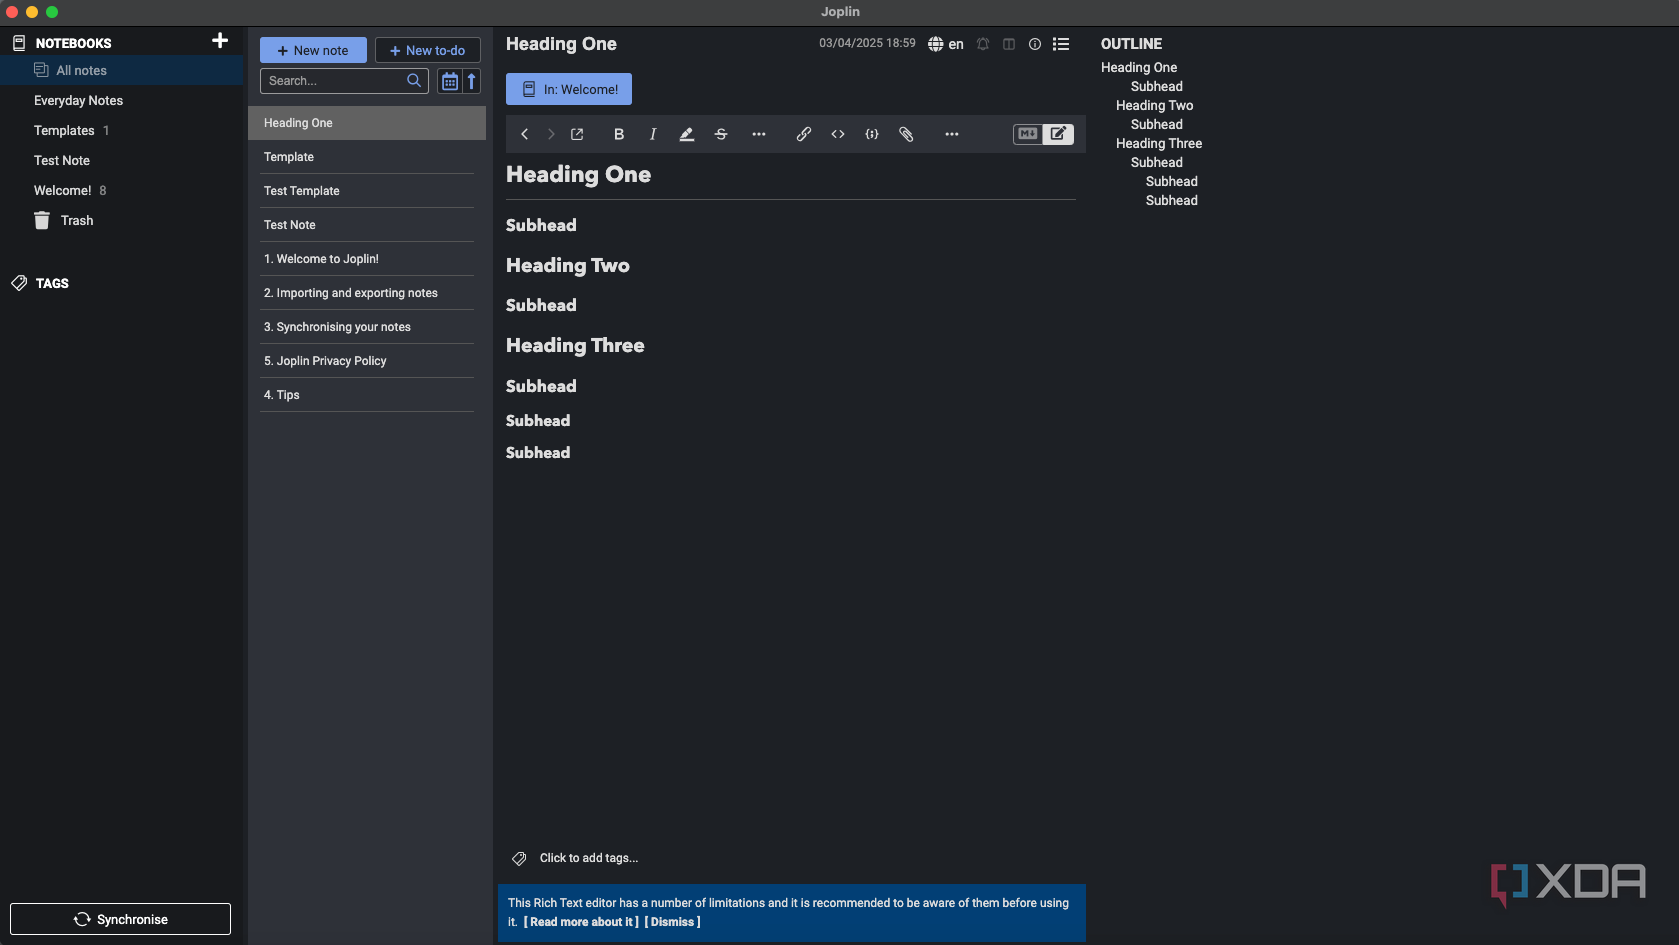Click In: Welcome! notebook button
The height and width of the screenshot is (945, 1679).
[569, 89]
